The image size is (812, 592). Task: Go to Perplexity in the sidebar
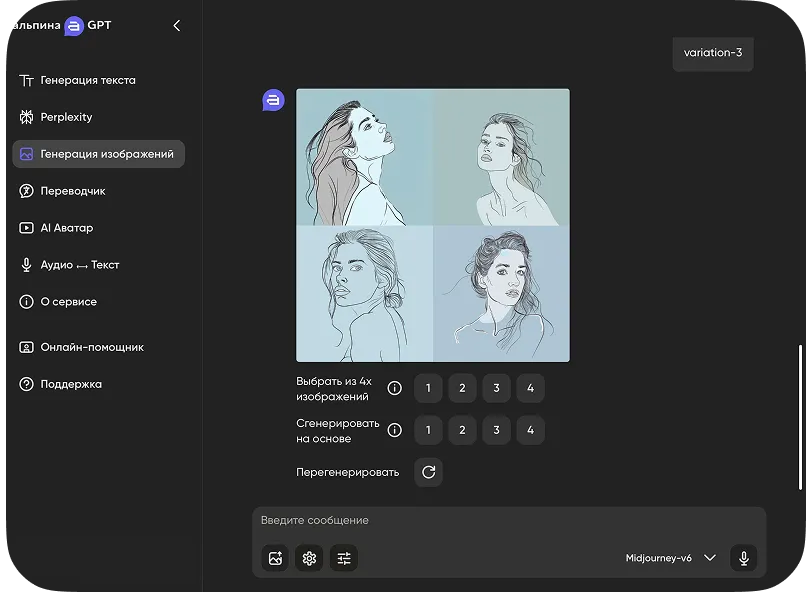[66, 117]
